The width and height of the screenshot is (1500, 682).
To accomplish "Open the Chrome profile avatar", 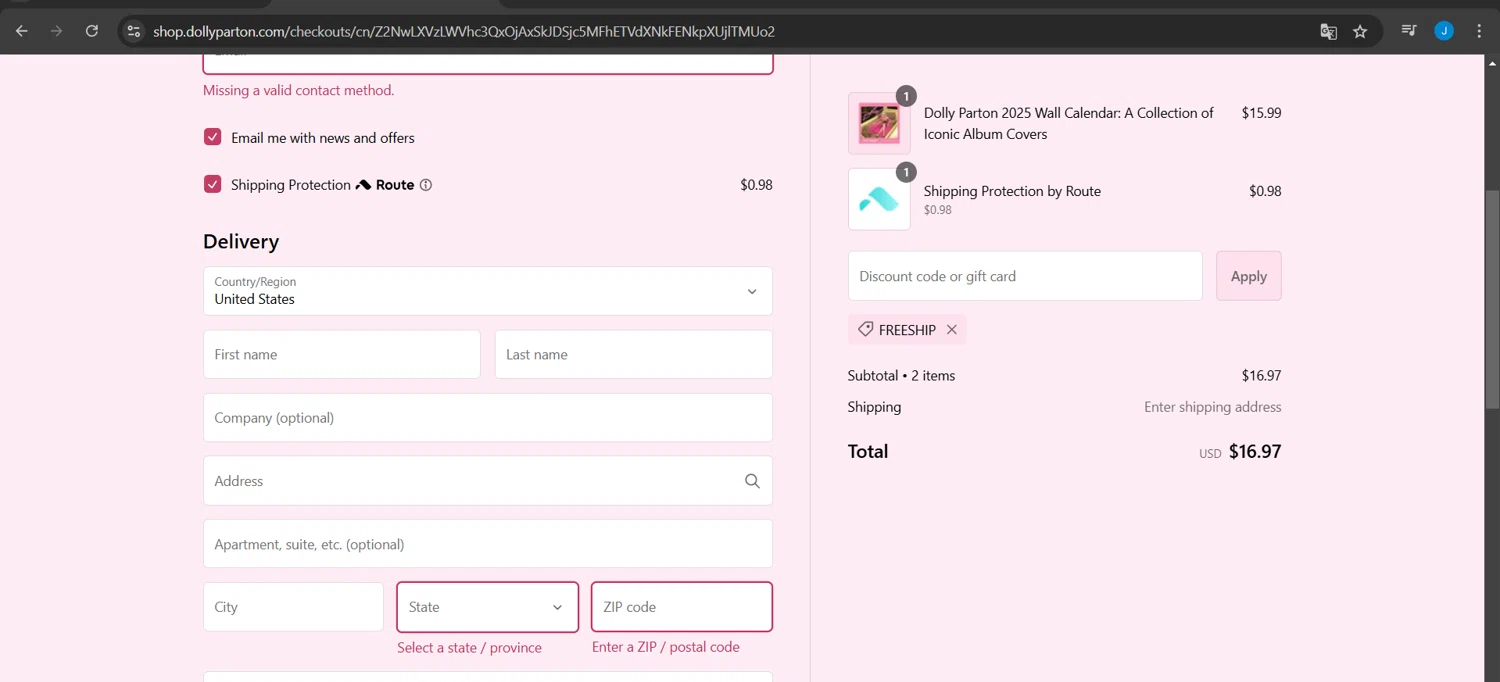I will (x=1444, y=31).
